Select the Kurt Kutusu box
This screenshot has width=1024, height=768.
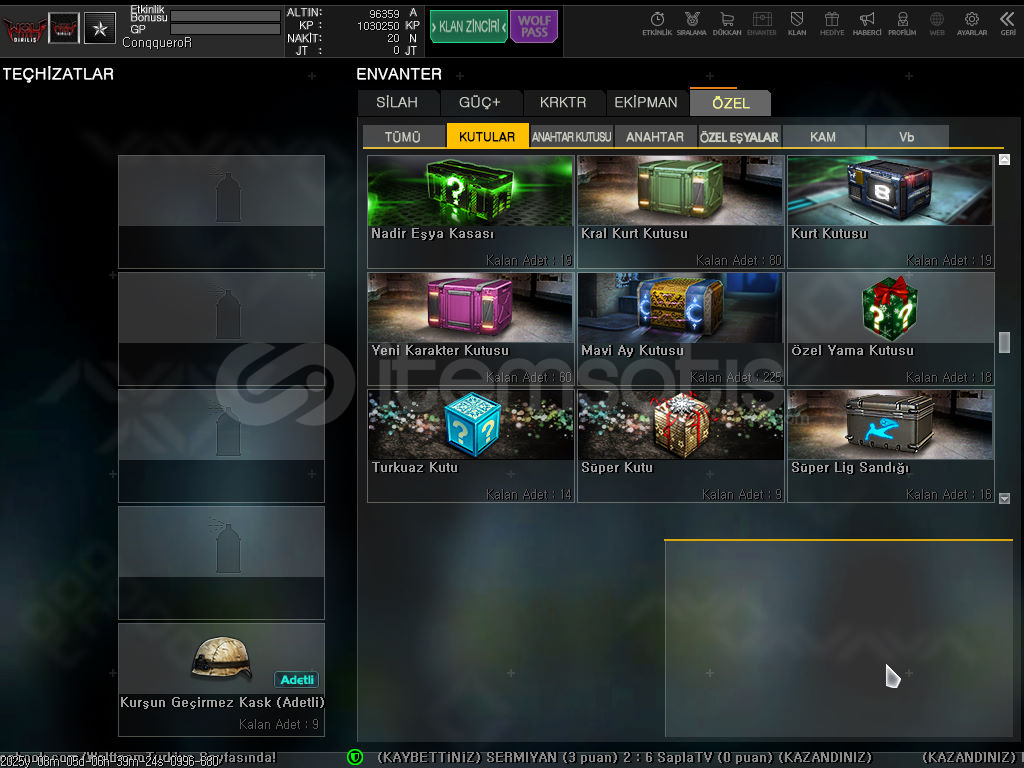(x=891, y=212)
